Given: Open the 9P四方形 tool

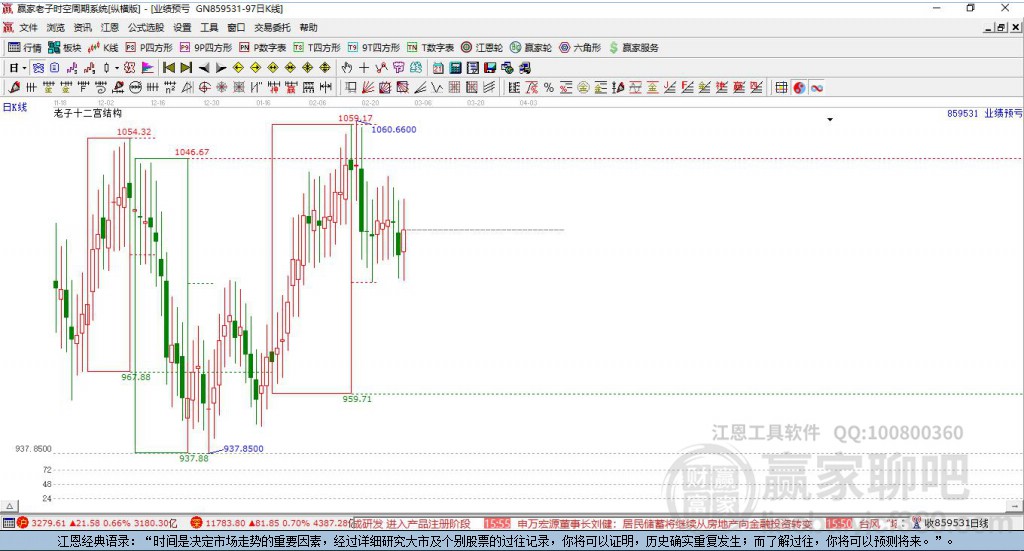Looking at the screenshot, I should click(206, 48).
